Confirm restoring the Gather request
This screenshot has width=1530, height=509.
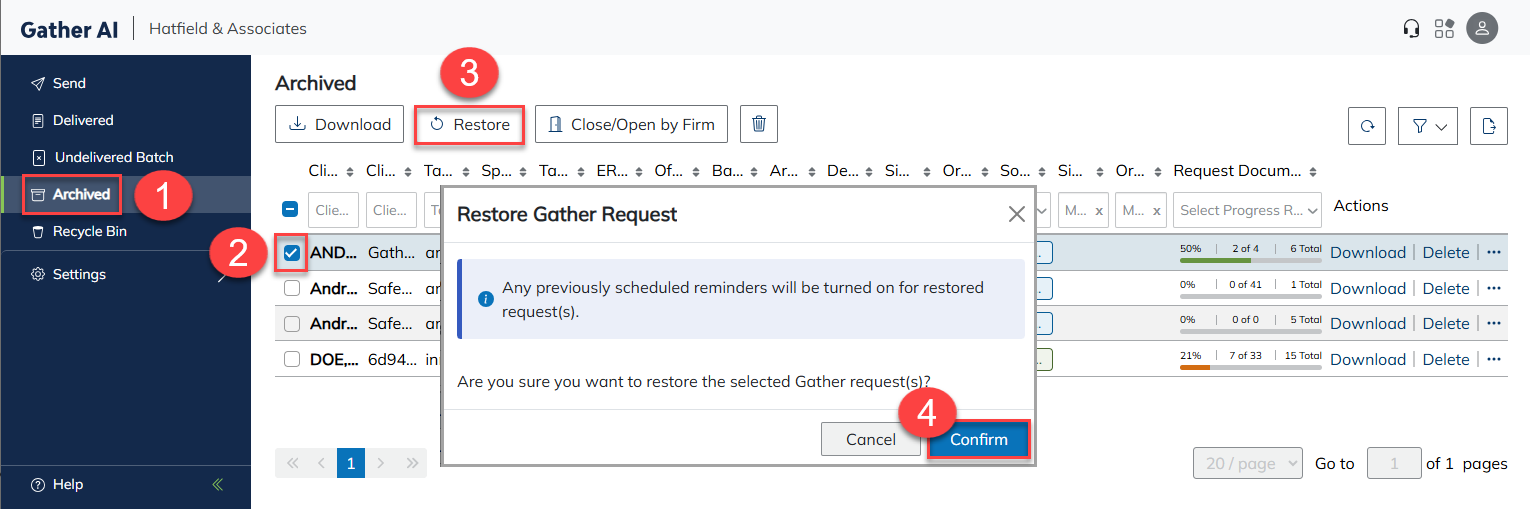click(978, 440)
